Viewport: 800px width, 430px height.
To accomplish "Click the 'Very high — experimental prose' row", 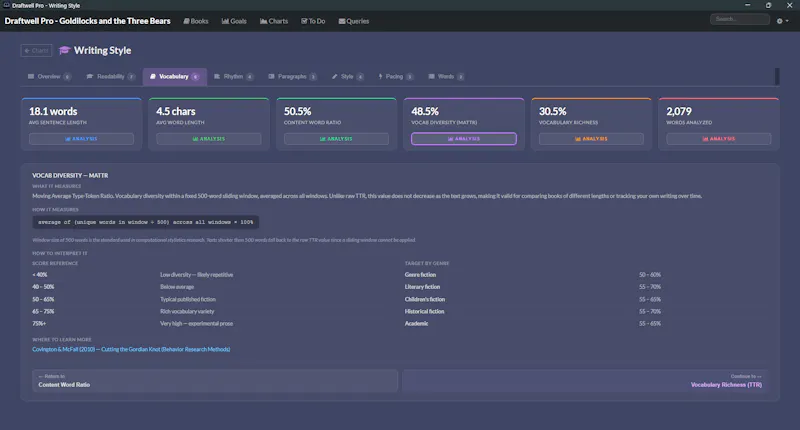I will pos(215,324).
